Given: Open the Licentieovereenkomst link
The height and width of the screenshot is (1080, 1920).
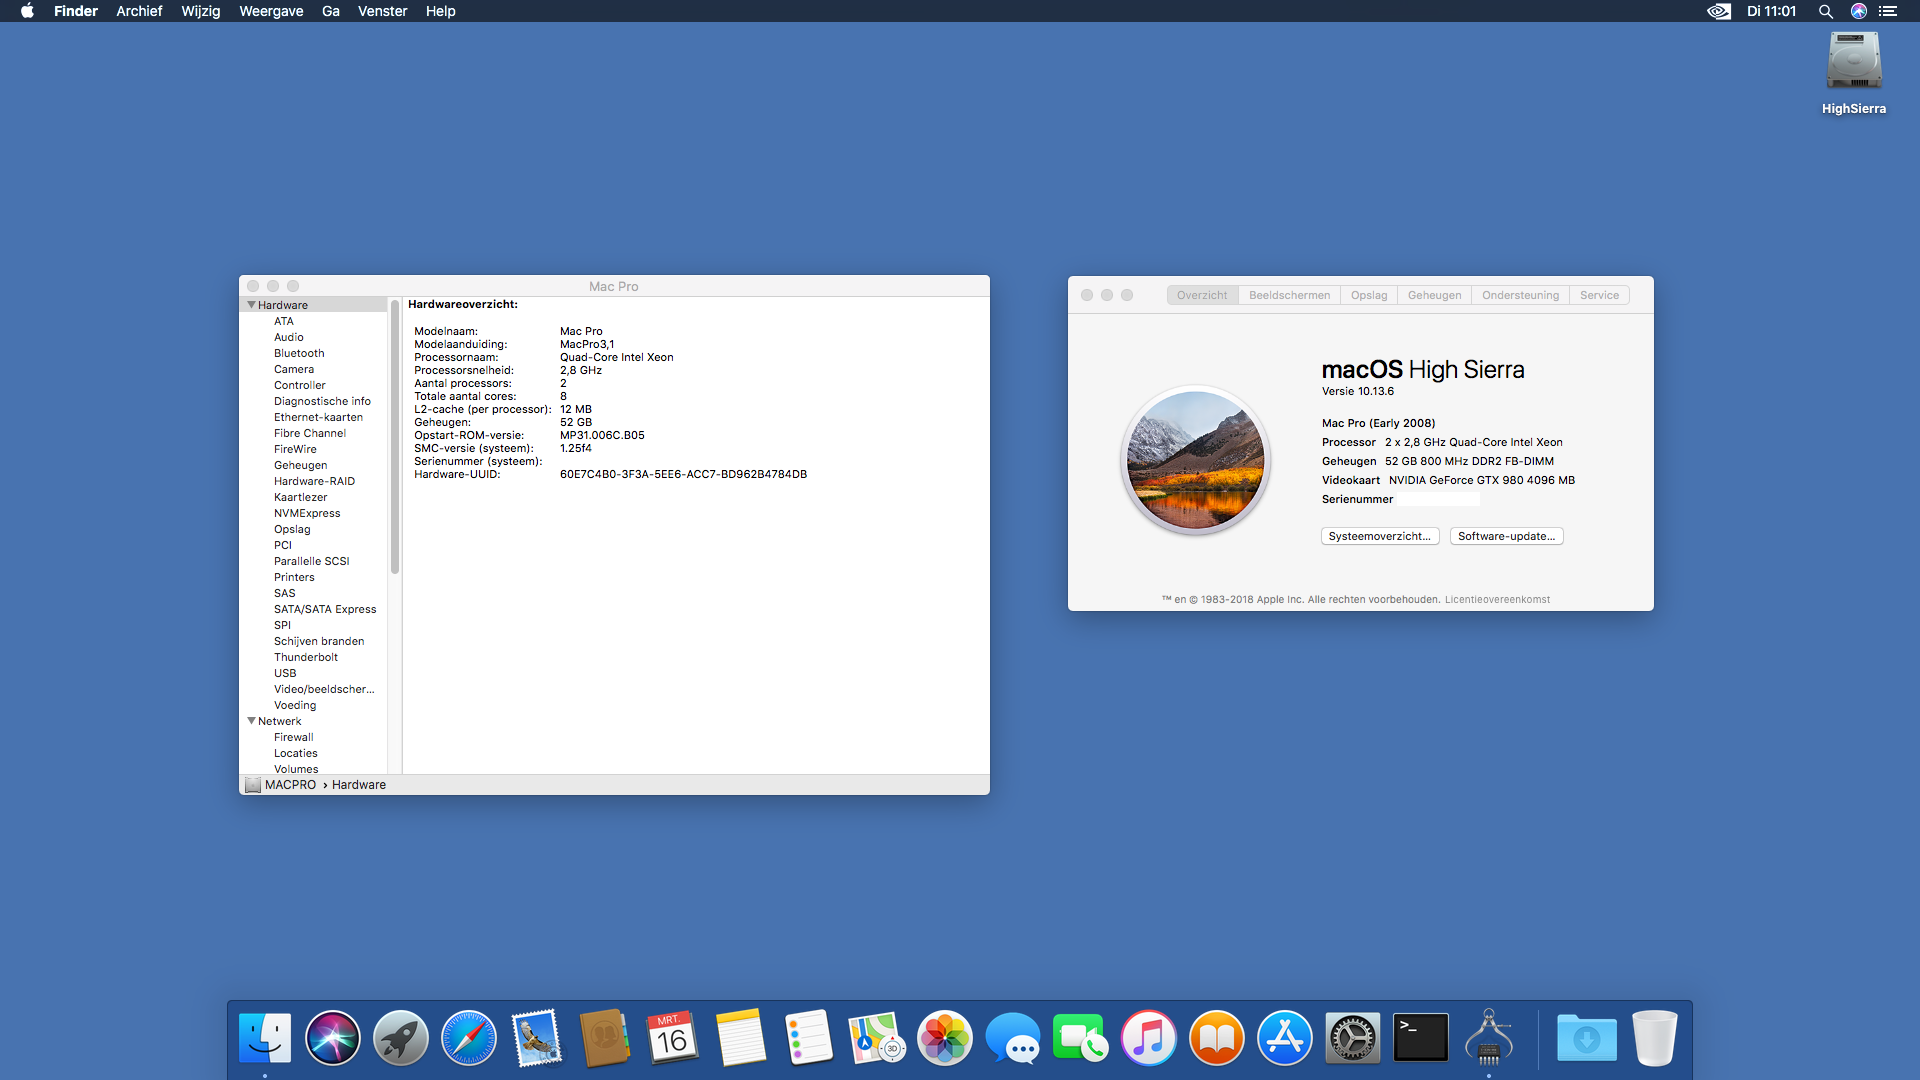Looking at the screenshot, I should pyautogui.click(x=1497, y=600).
